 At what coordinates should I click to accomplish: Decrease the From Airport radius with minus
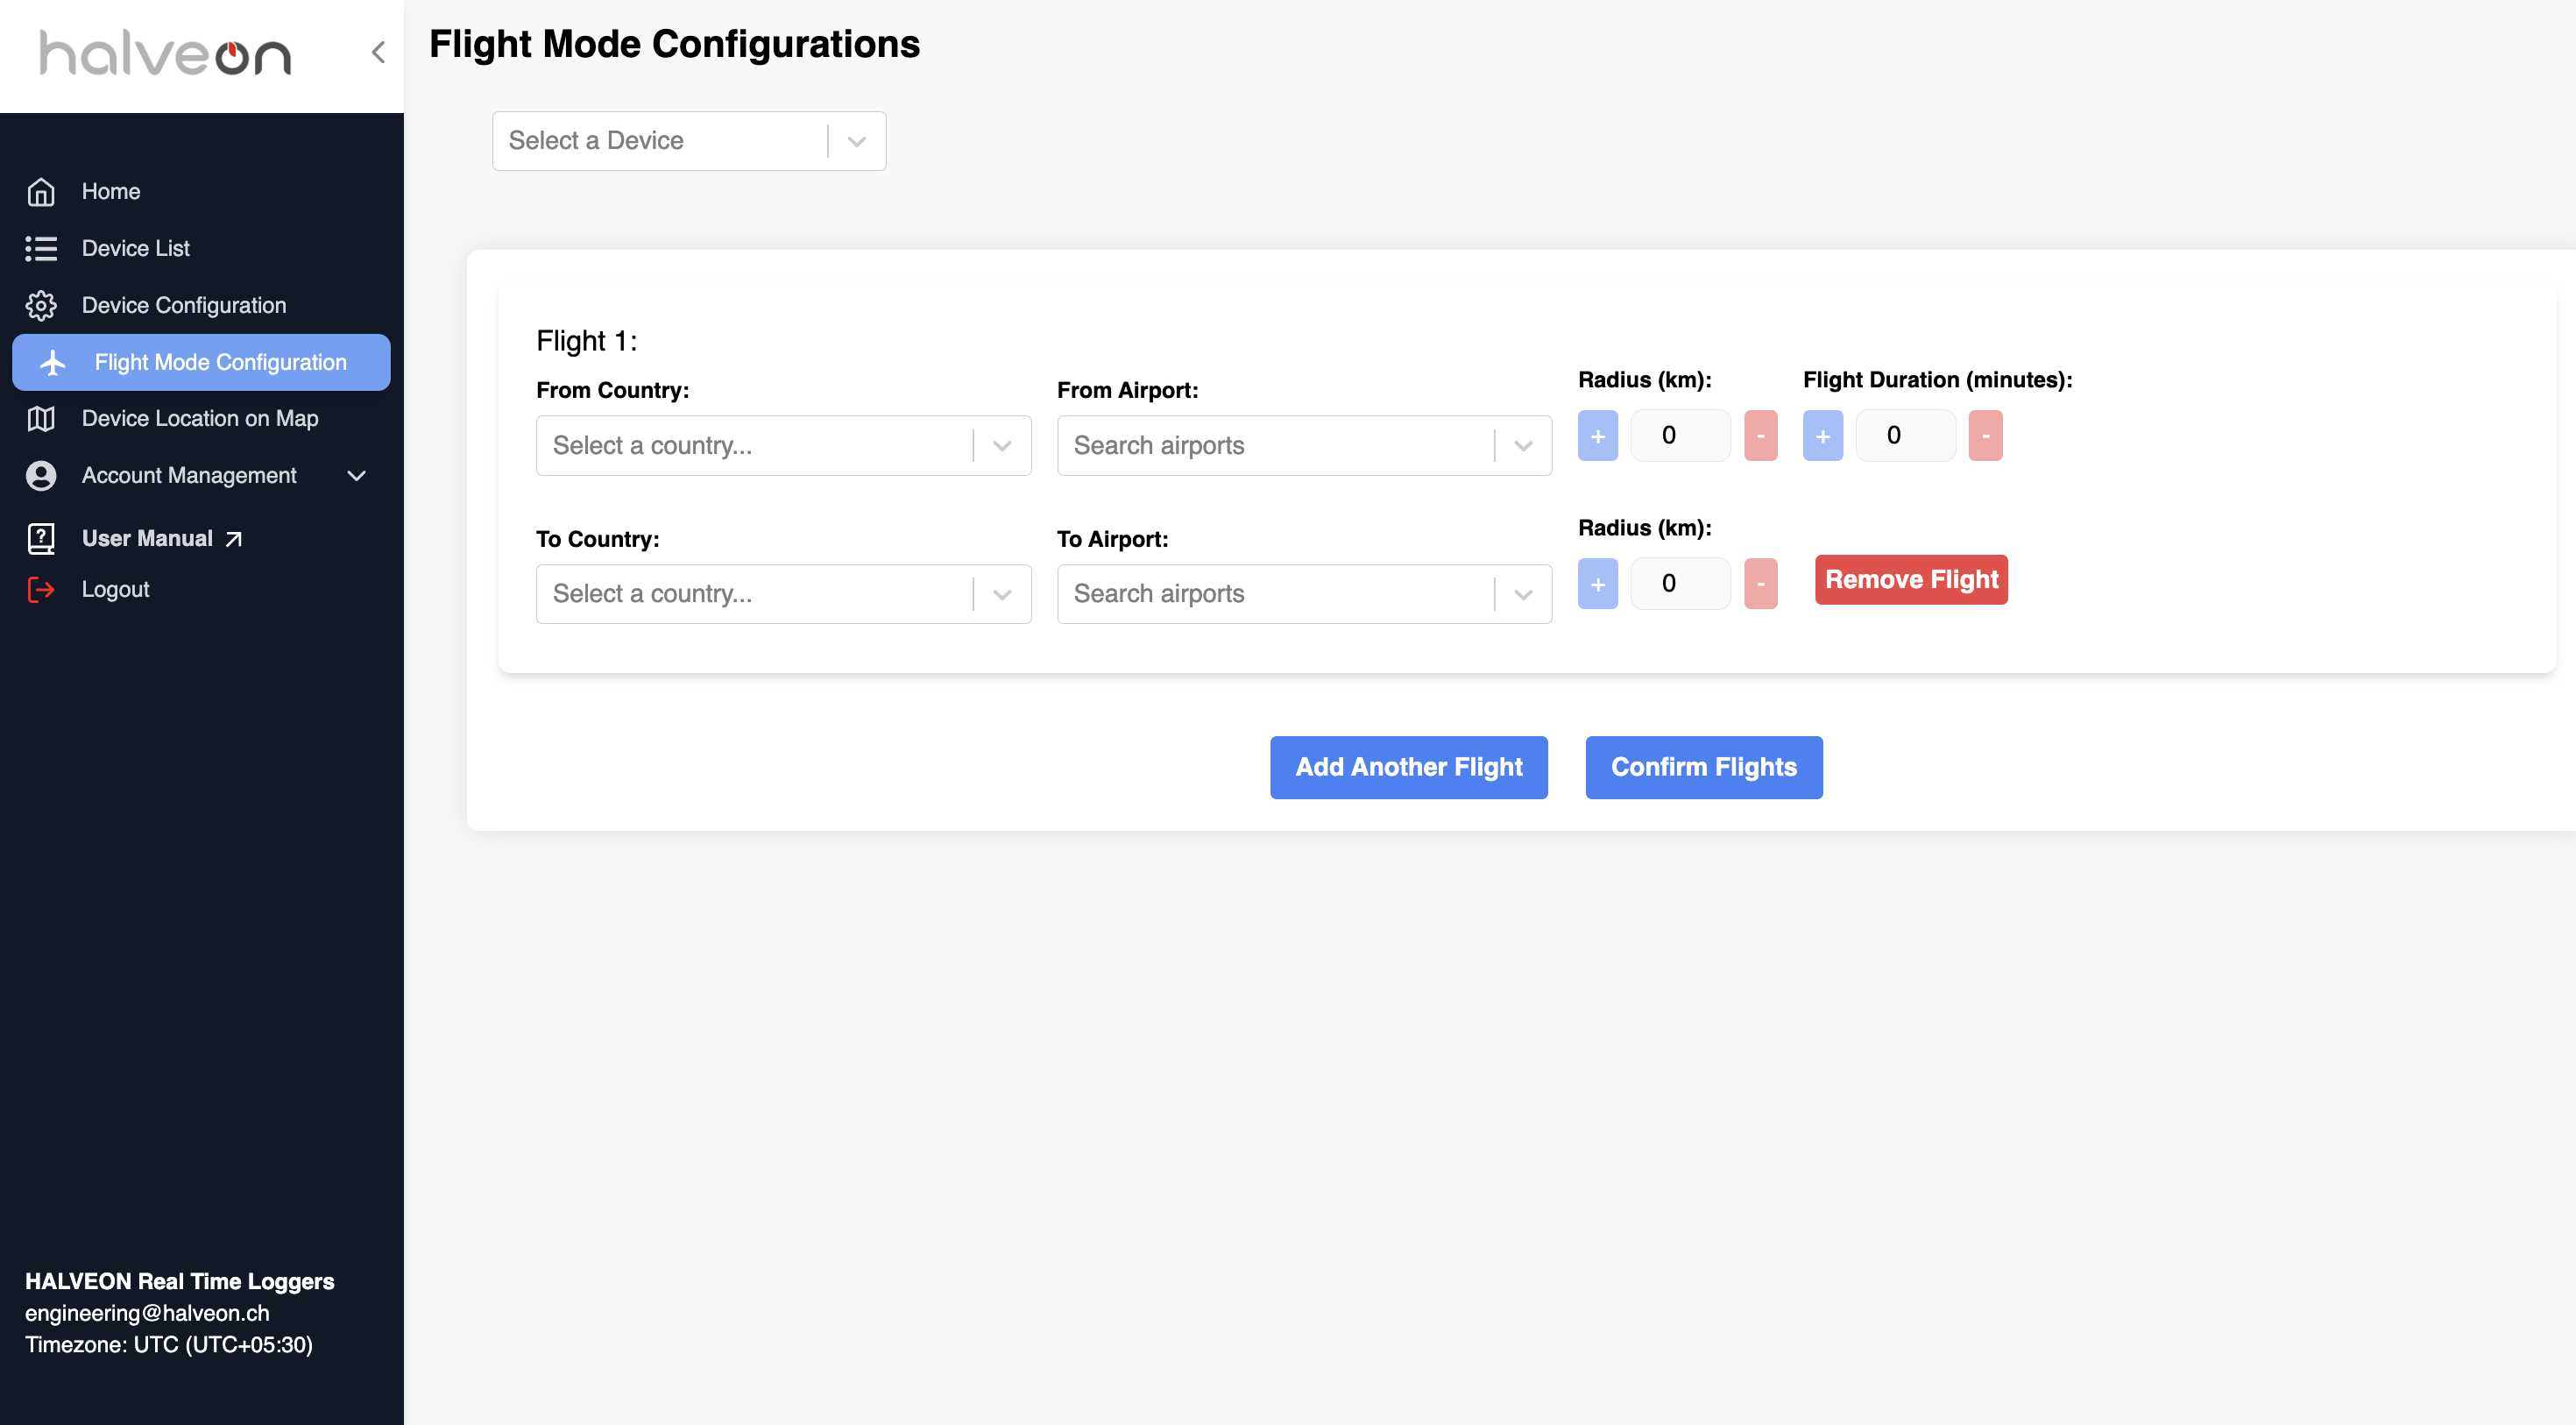[x=1760, y=435]
